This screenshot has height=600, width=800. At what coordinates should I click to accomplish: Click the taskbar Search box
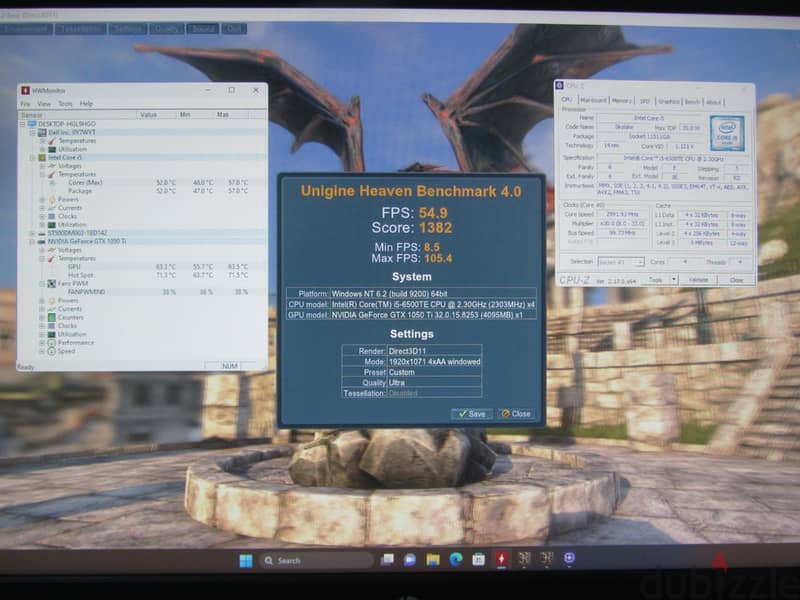point(316,560)
